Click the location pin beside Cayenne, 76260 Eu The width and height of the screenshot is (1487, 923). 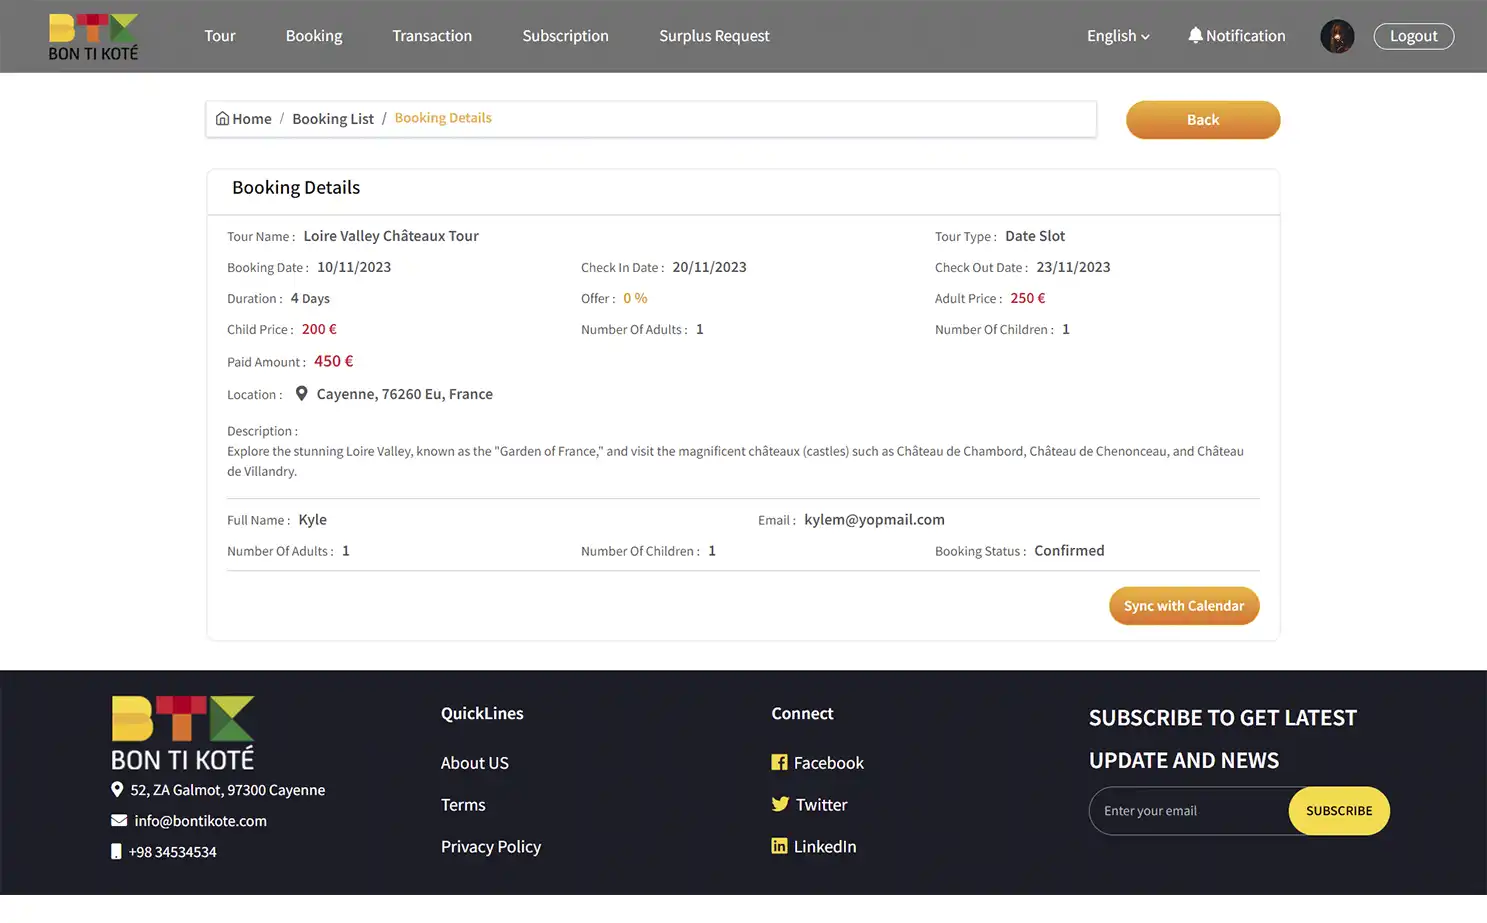pyautogui.click(x=302, y=393)
